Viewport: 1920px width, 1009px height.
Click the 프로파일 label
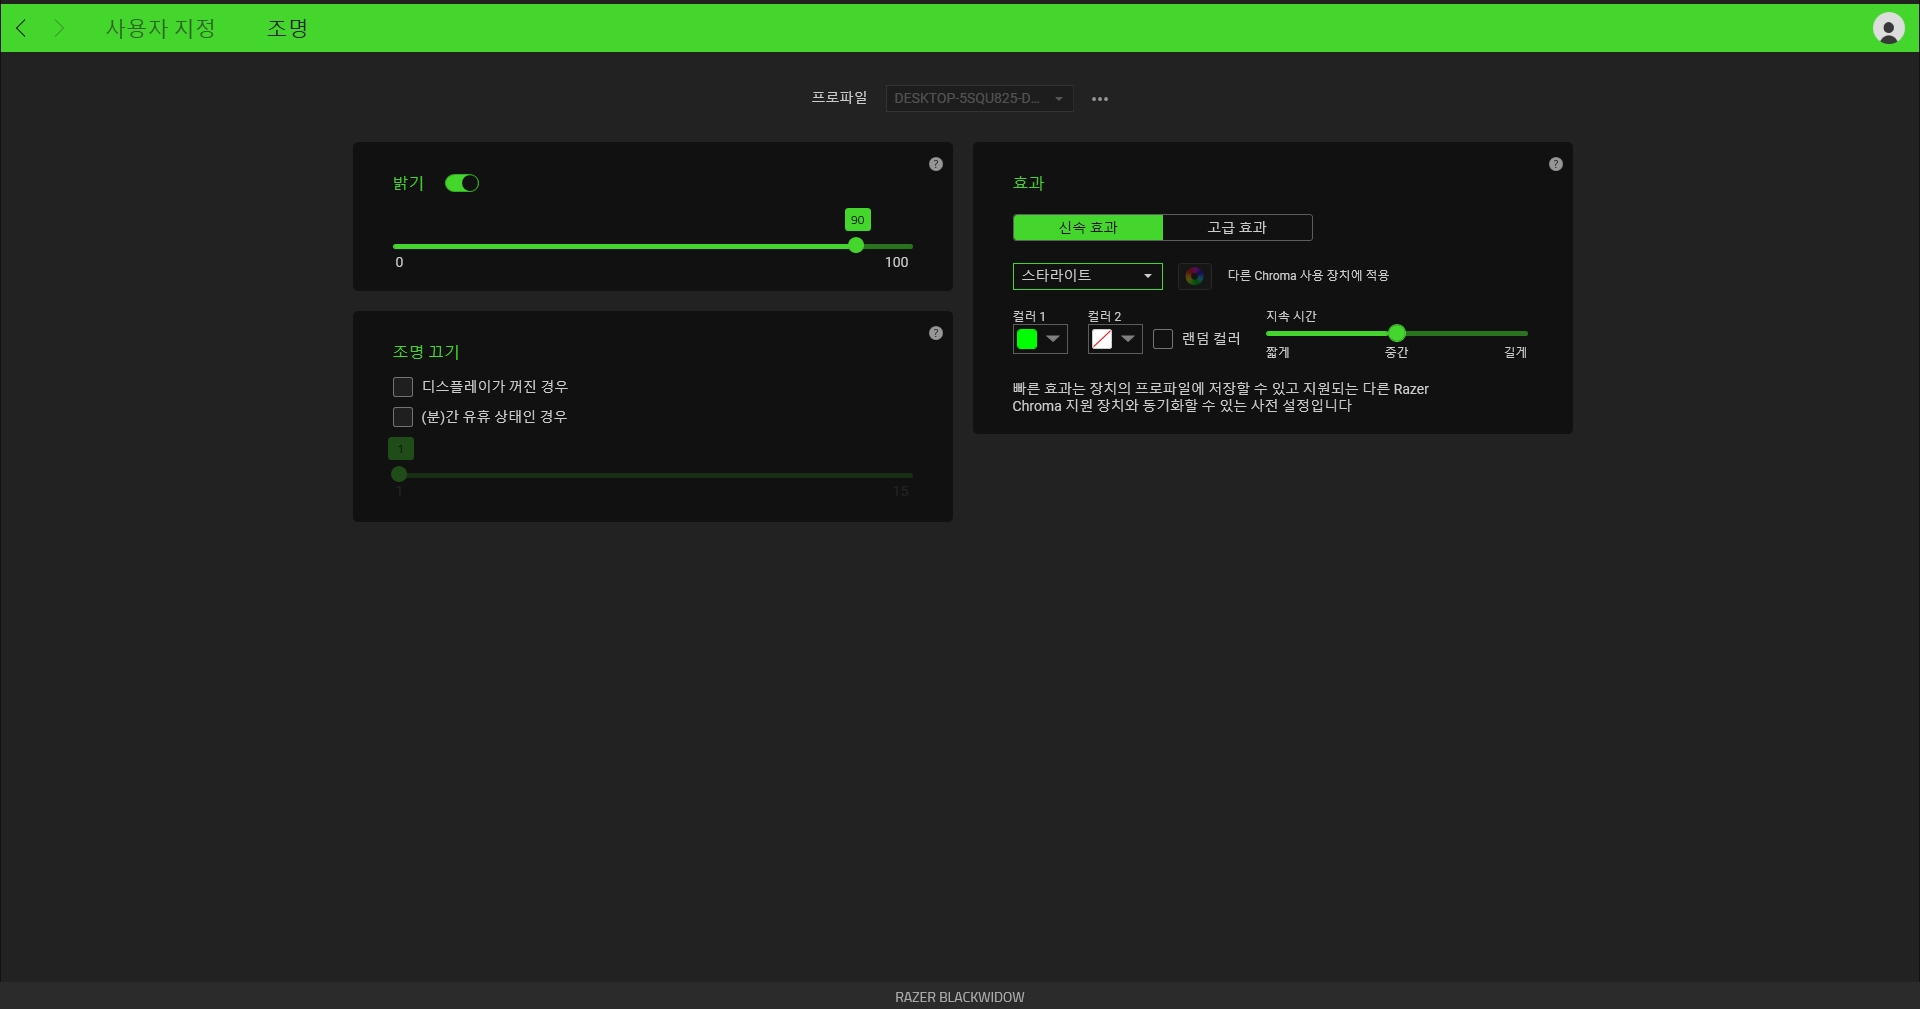click(839, 98)
